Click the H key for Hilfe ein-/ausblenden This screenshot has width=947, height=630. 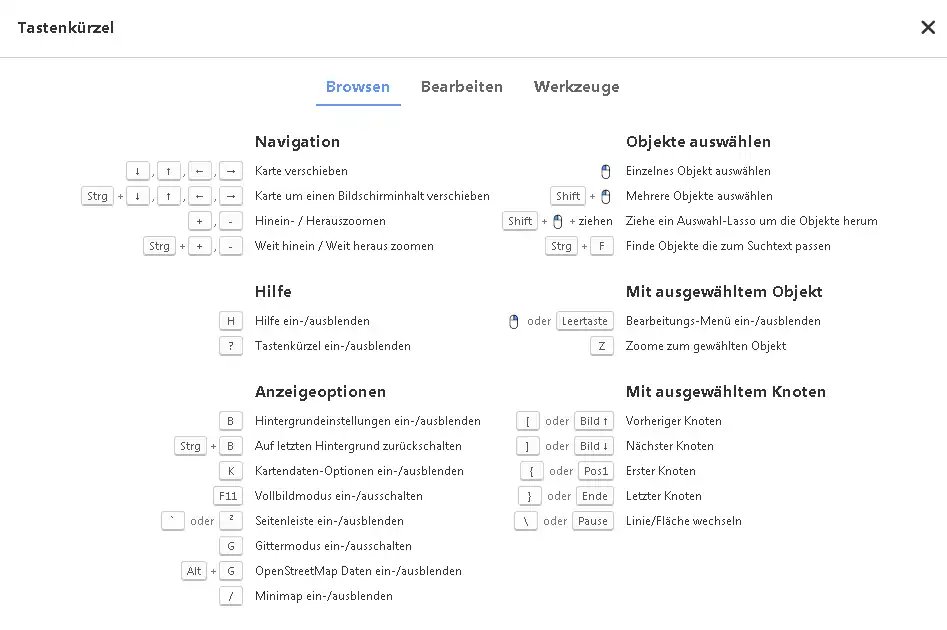point(231,321)
